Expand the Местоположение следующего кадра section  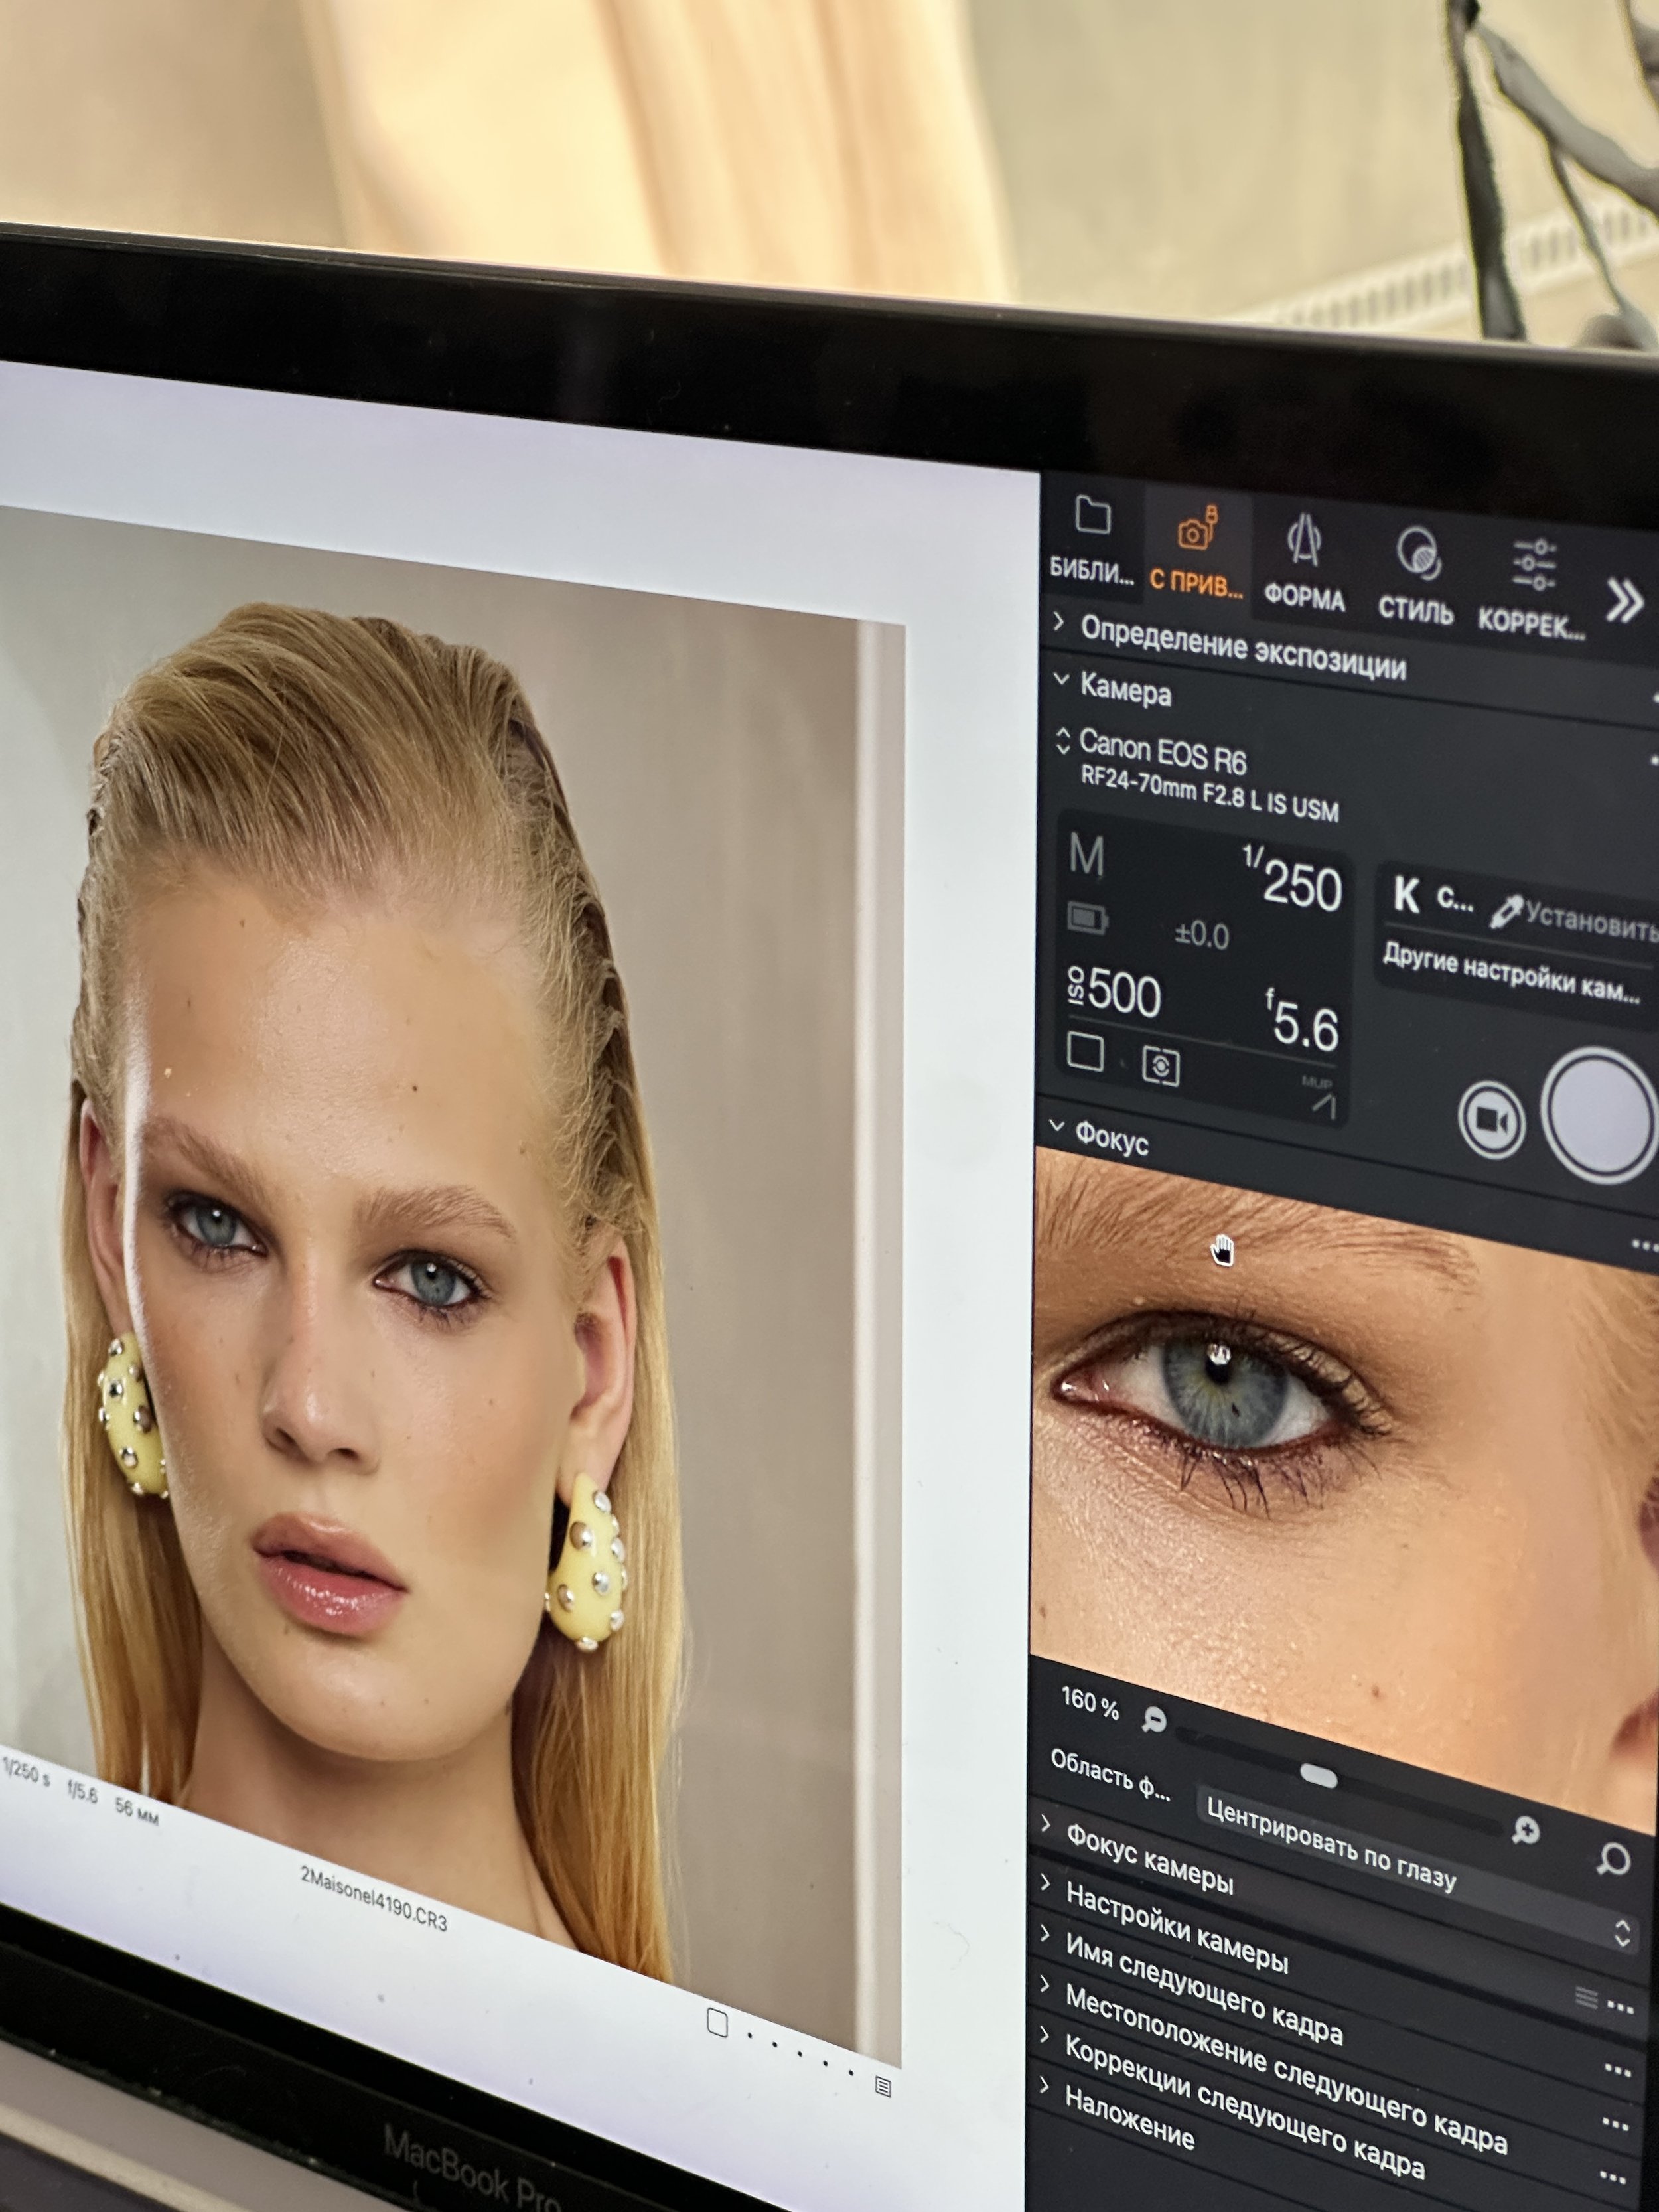pos(1045,1983)
